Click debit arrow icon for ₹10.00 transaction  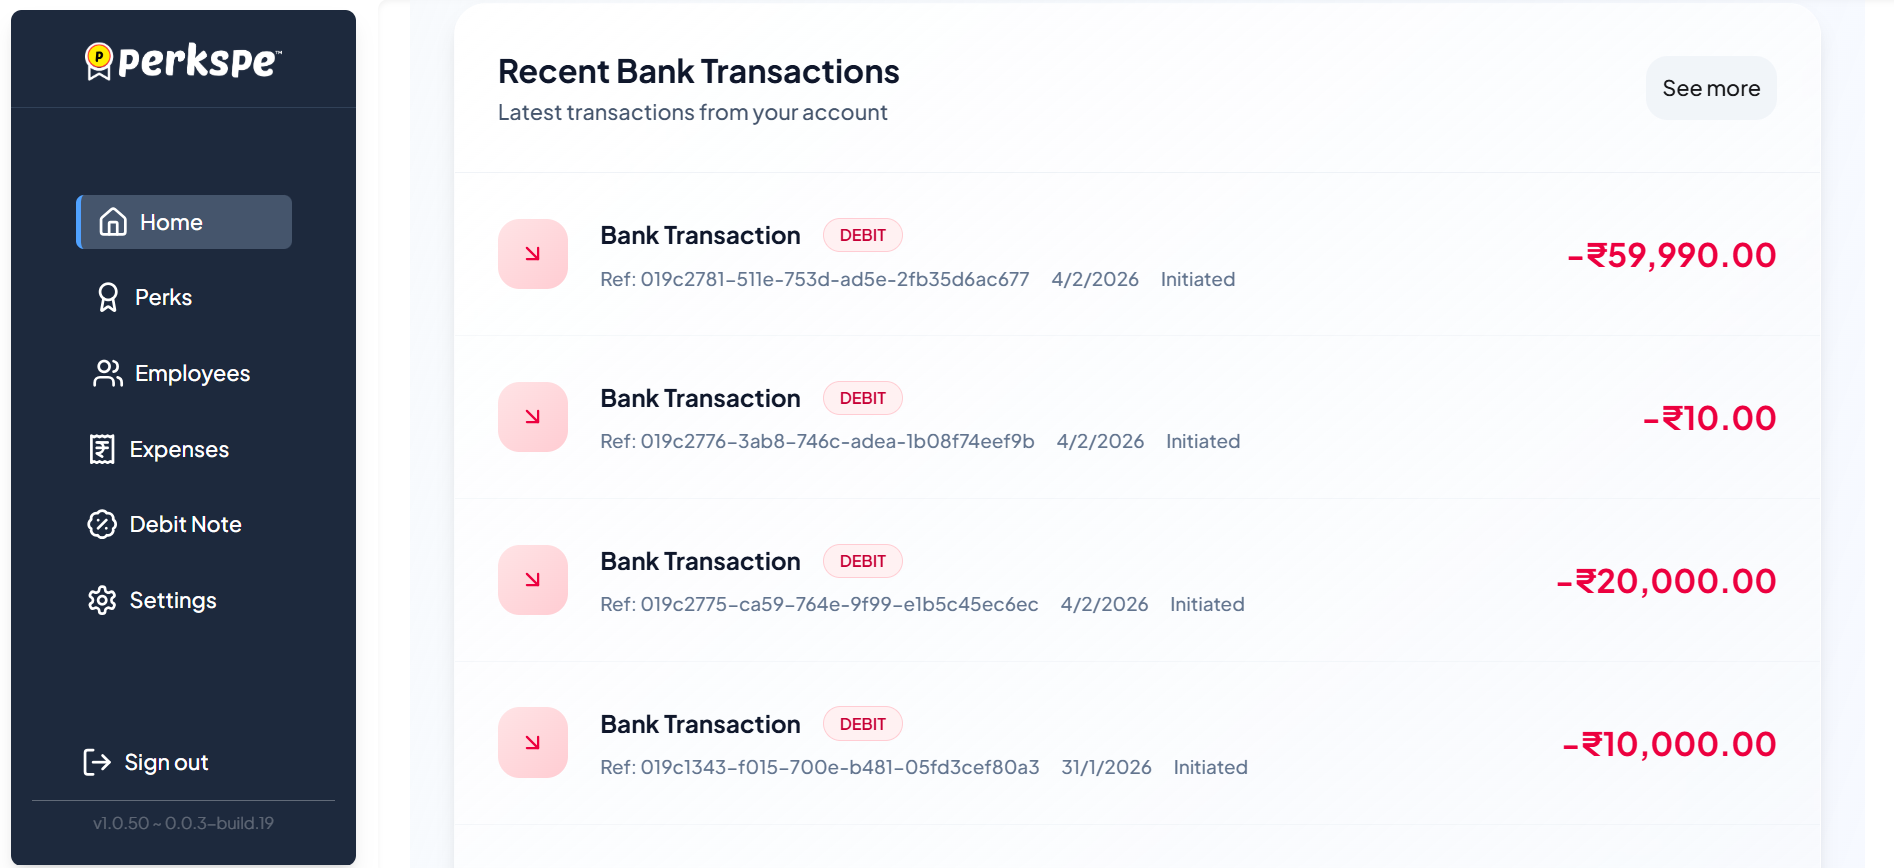click(533, 417)
